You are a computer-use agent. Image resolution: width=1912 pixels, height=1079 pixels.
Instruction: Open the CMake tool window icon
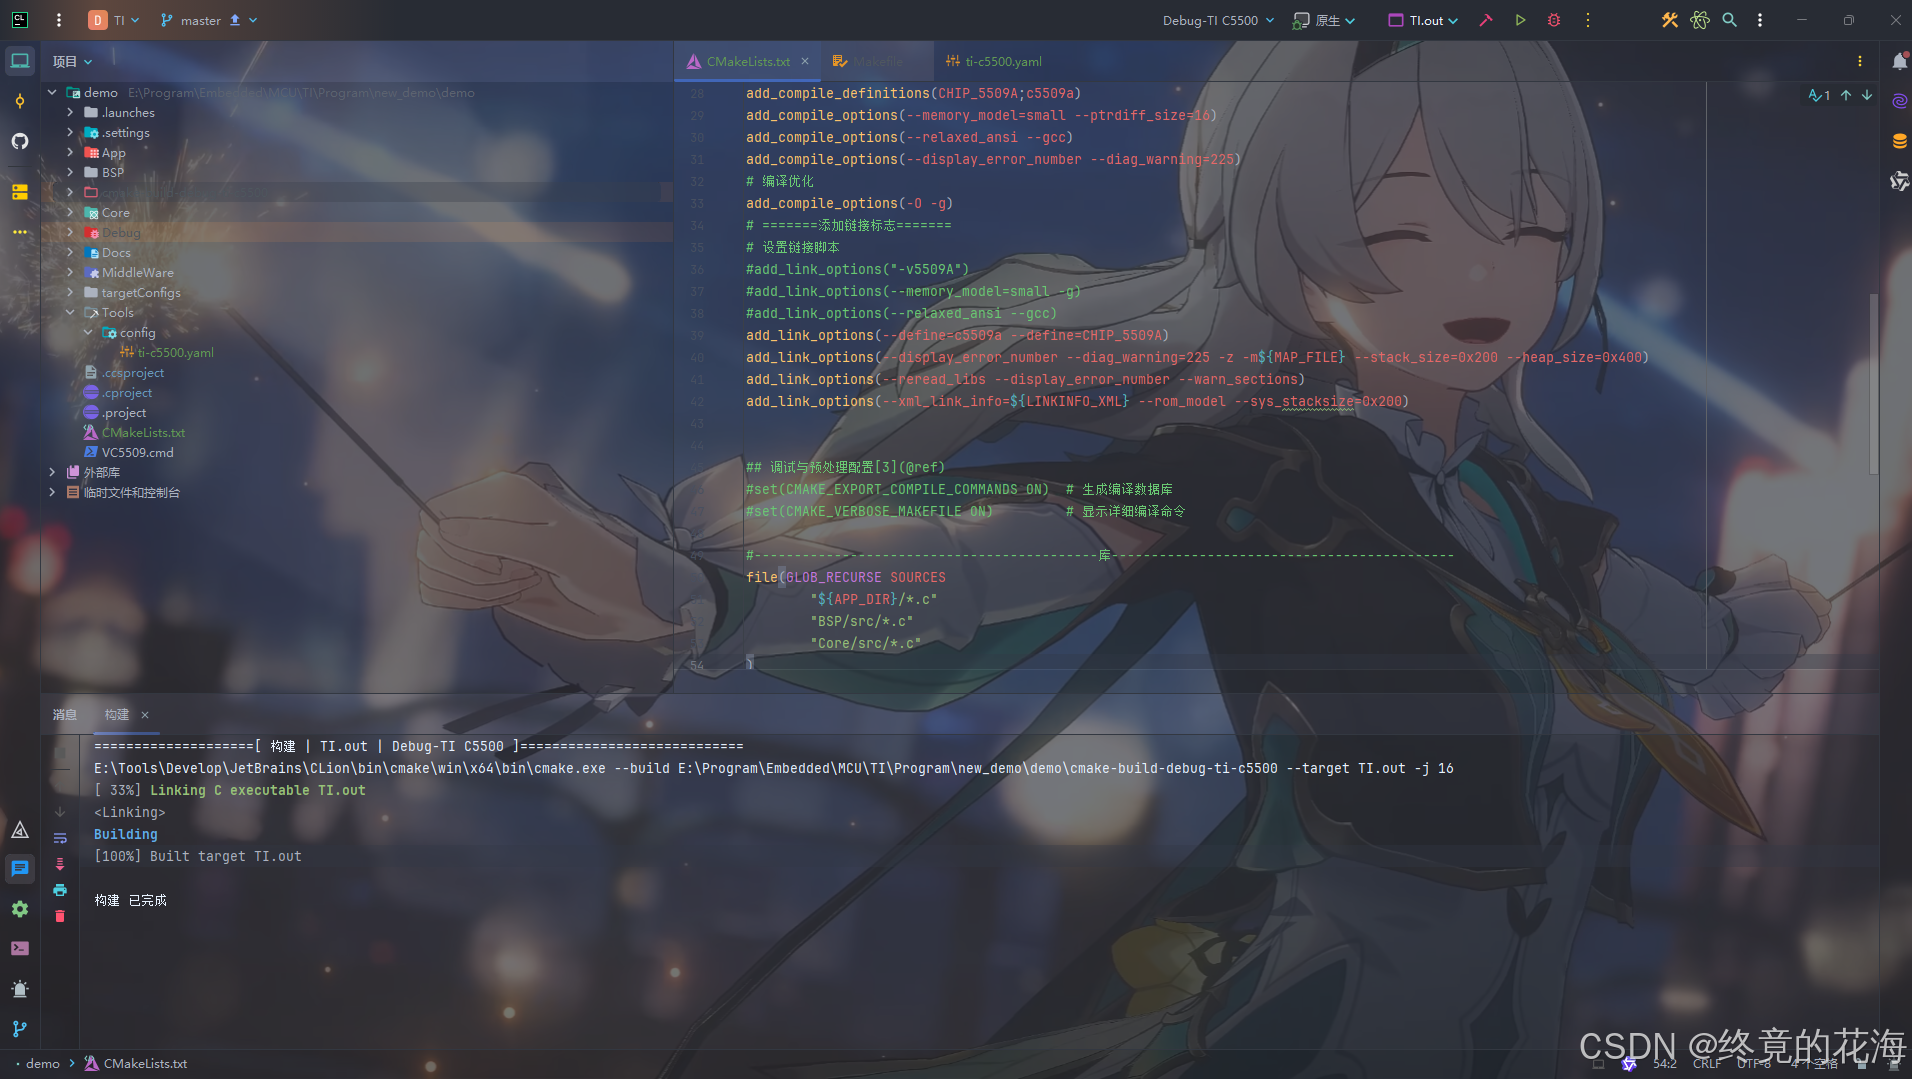coord(20,829)
